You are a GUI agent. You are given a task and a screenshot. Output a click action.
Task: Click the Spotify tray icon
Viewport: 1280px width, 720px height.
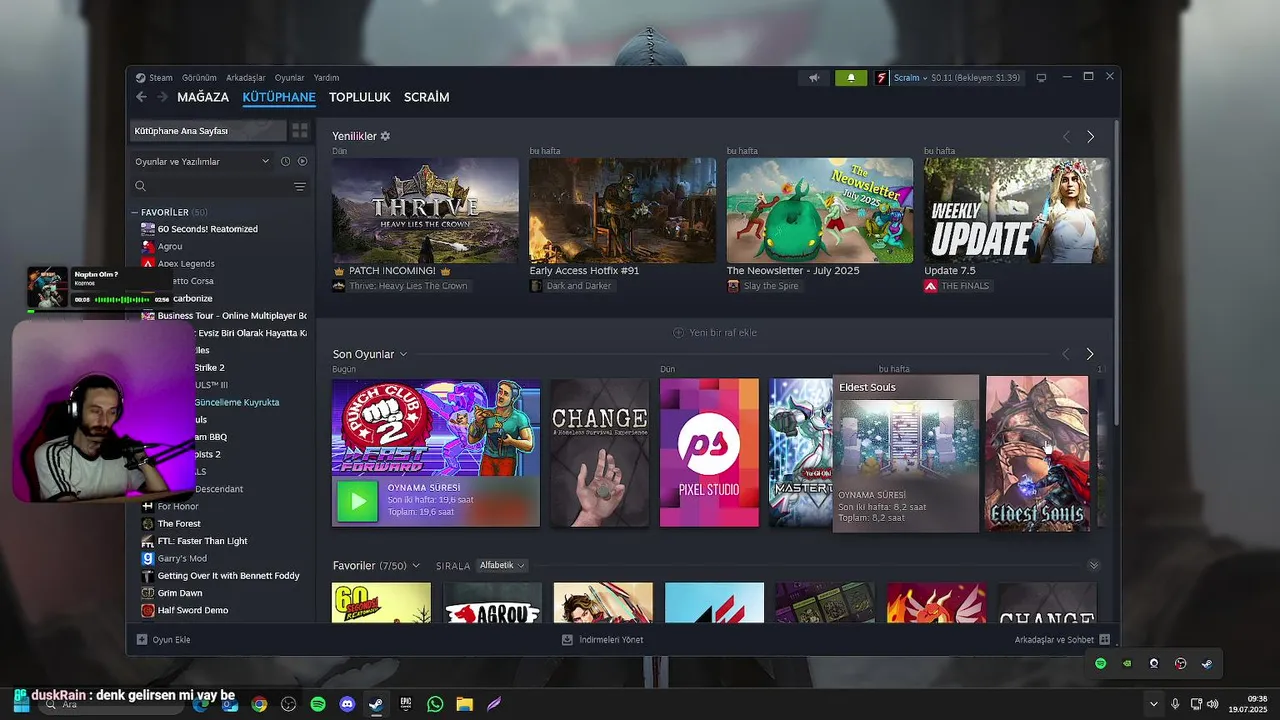coord(1101,663)
